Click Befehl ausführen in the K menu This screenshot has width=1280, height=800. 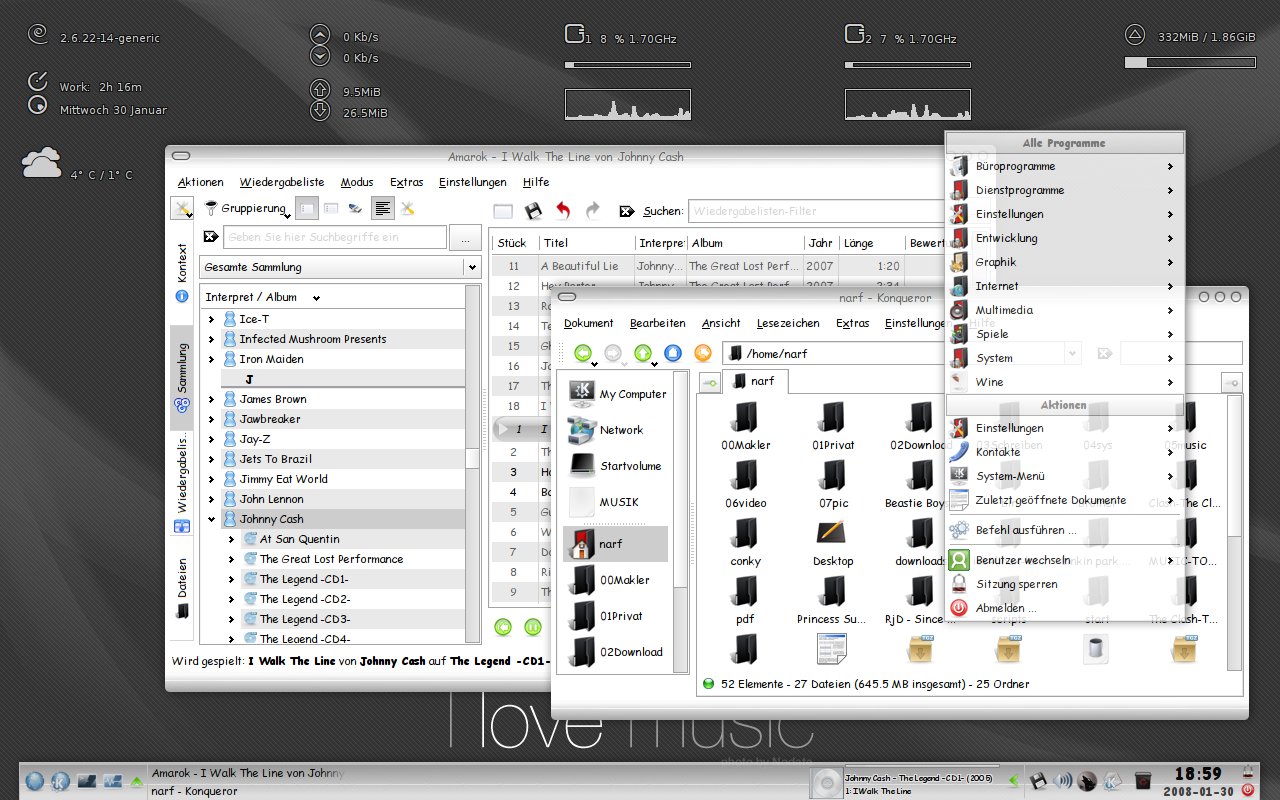(1064, 530)
